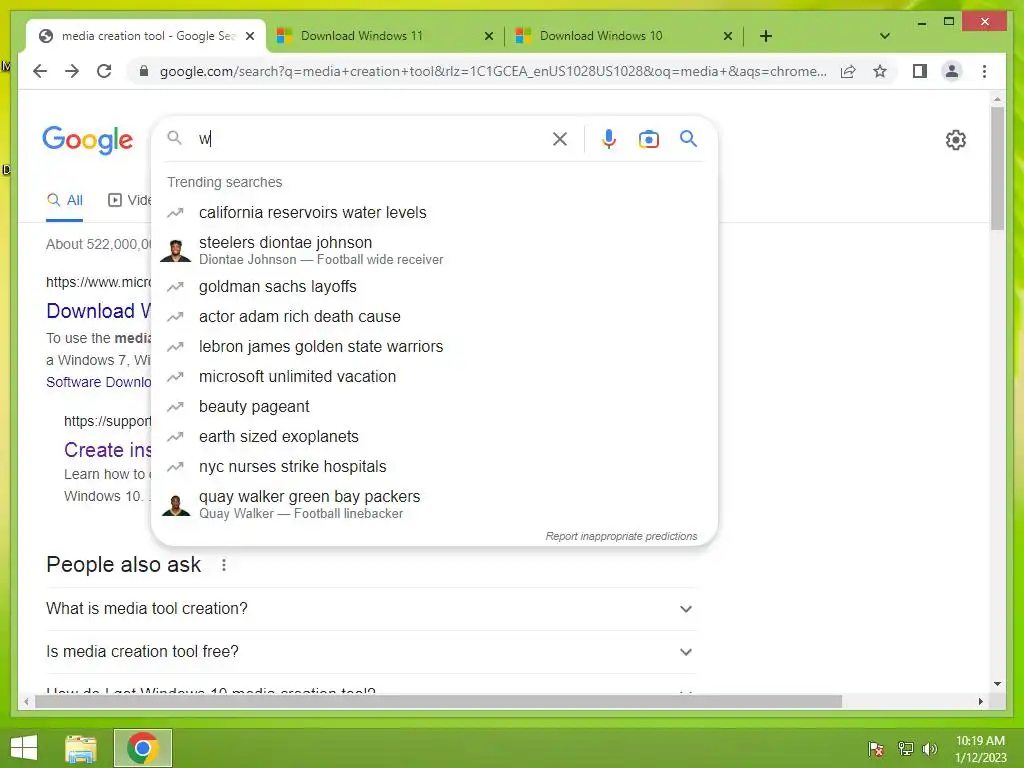Image resolution: width=1024 pixels, height=768 pixels.
Task: Open Google quick settings gear
Action: [955, 140]
